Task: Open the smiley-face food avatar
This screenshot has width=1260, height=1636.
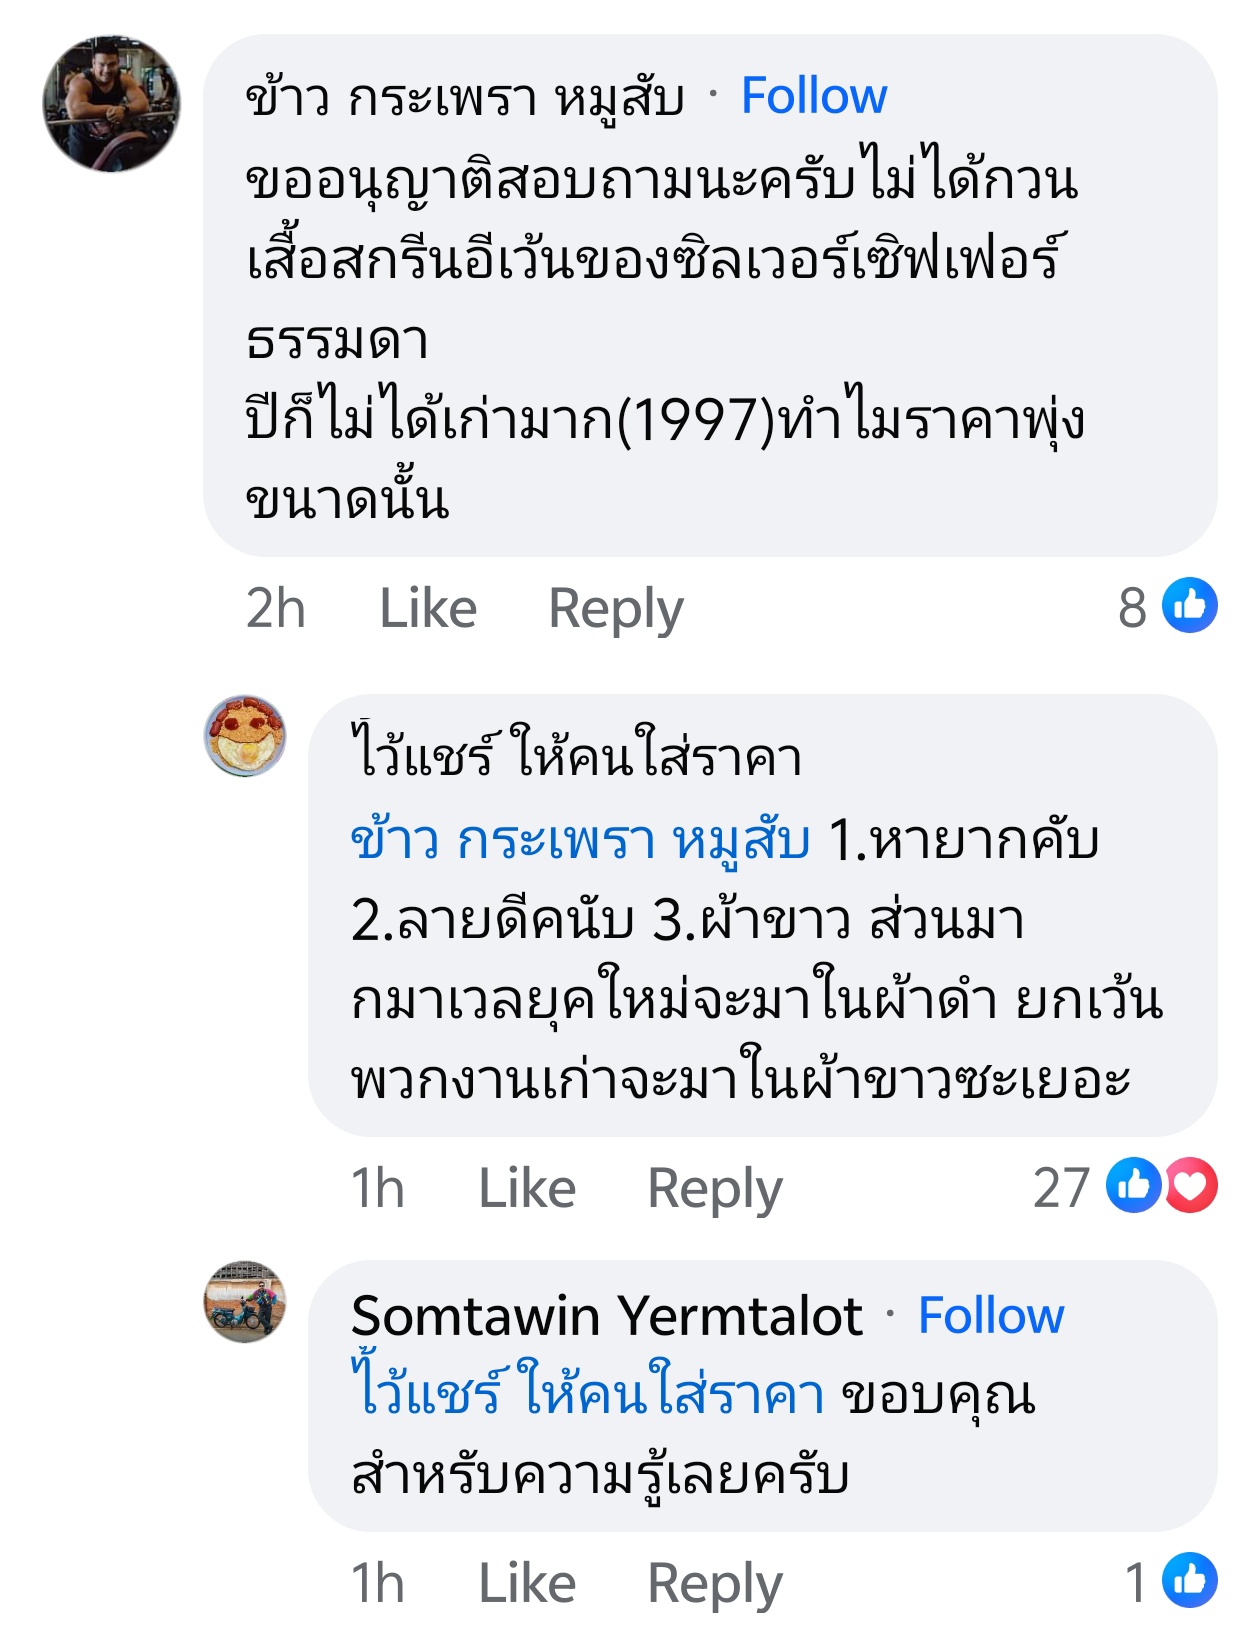Action: pos(245,736)
